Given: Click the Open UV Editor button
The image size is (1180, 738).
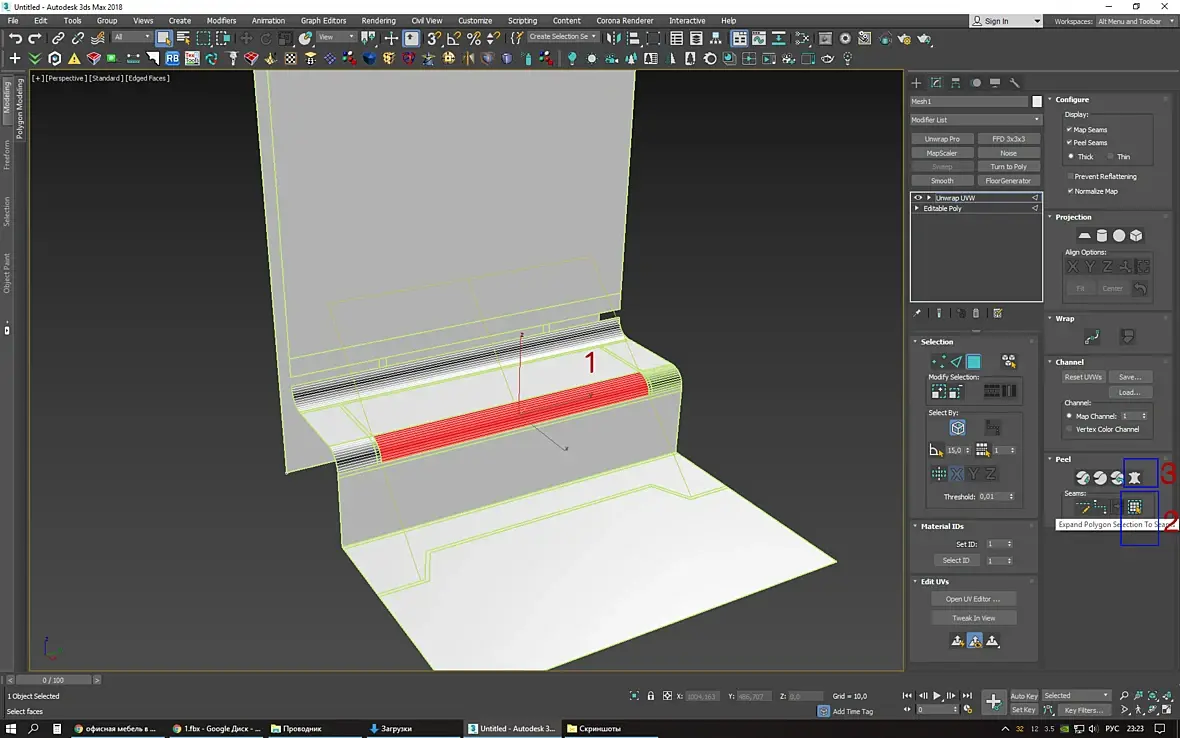Looking at the screenshot, I should pos(973,599).
